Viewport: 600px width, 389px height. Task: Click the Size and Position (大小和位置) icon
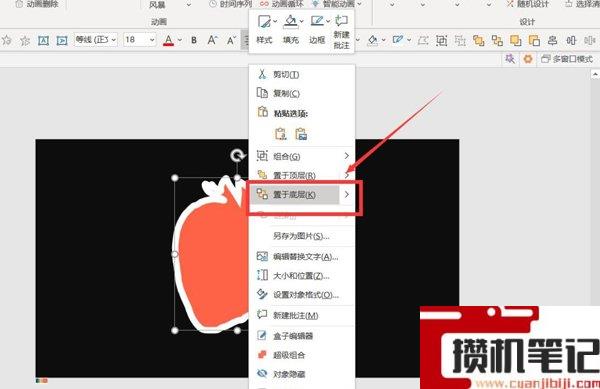[262, 275]
